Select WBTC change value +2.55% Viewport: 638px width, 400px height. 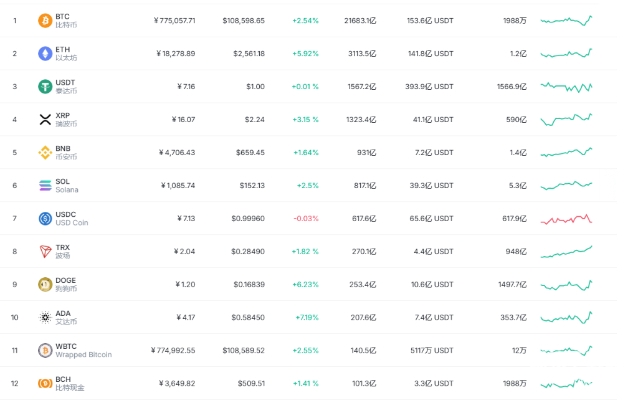click(x=305, y=350)
